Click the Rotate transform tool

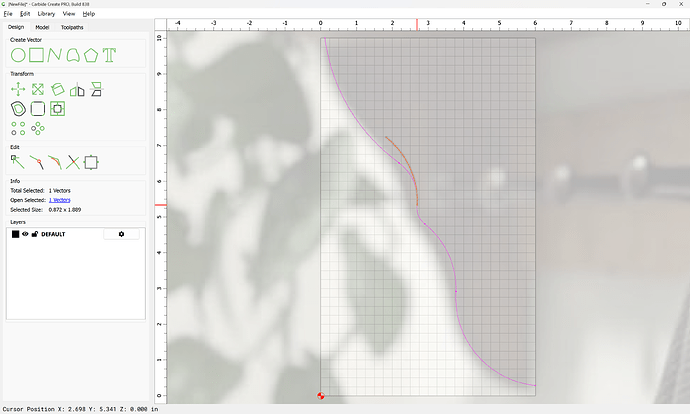pyautogui.click(x=57, y=89)
